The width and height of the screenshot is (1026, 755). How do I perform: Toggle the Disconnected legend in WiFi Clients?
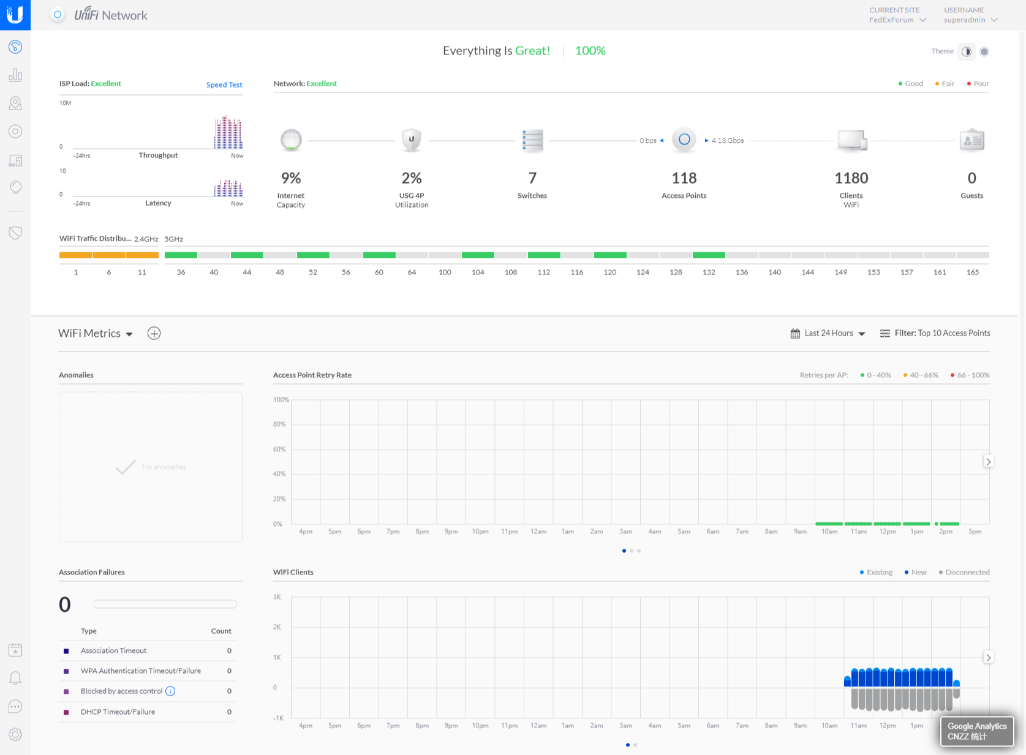(x=961, y=572)
